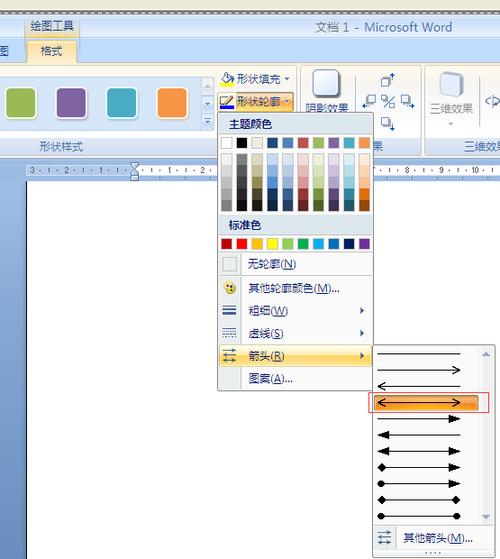Select diamond-start with right arrow style
This screenshot has height=559, width=500.
[x=419, y=467]
